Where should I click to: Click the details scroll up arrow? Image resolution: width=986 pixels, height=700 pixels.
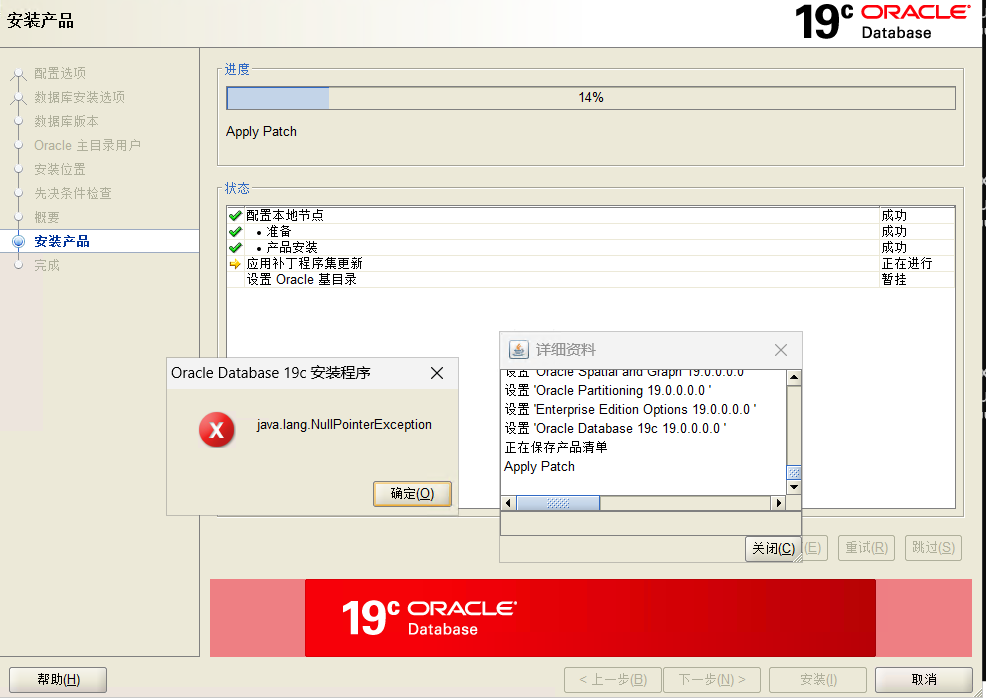[x=794, y=378]
